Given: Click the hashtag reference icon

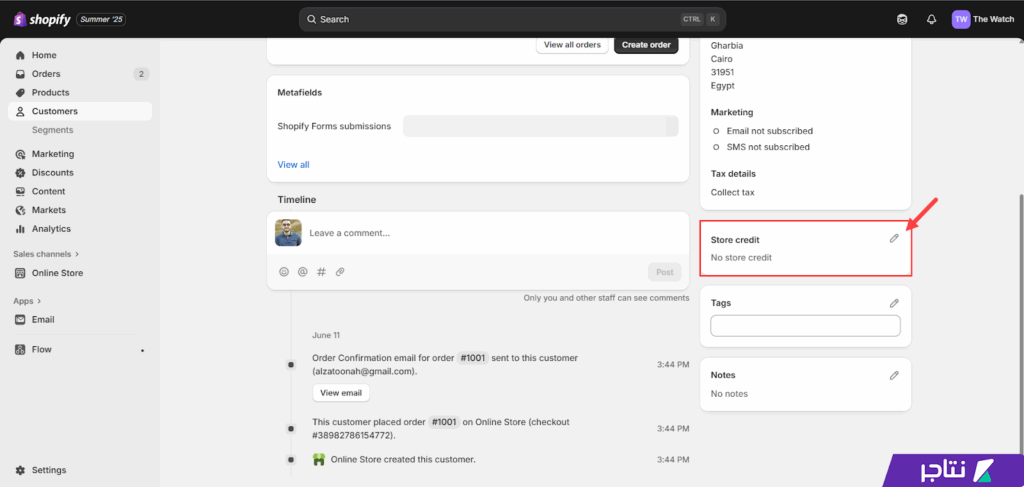Looking at the screenshot, I should click(321, 272).
